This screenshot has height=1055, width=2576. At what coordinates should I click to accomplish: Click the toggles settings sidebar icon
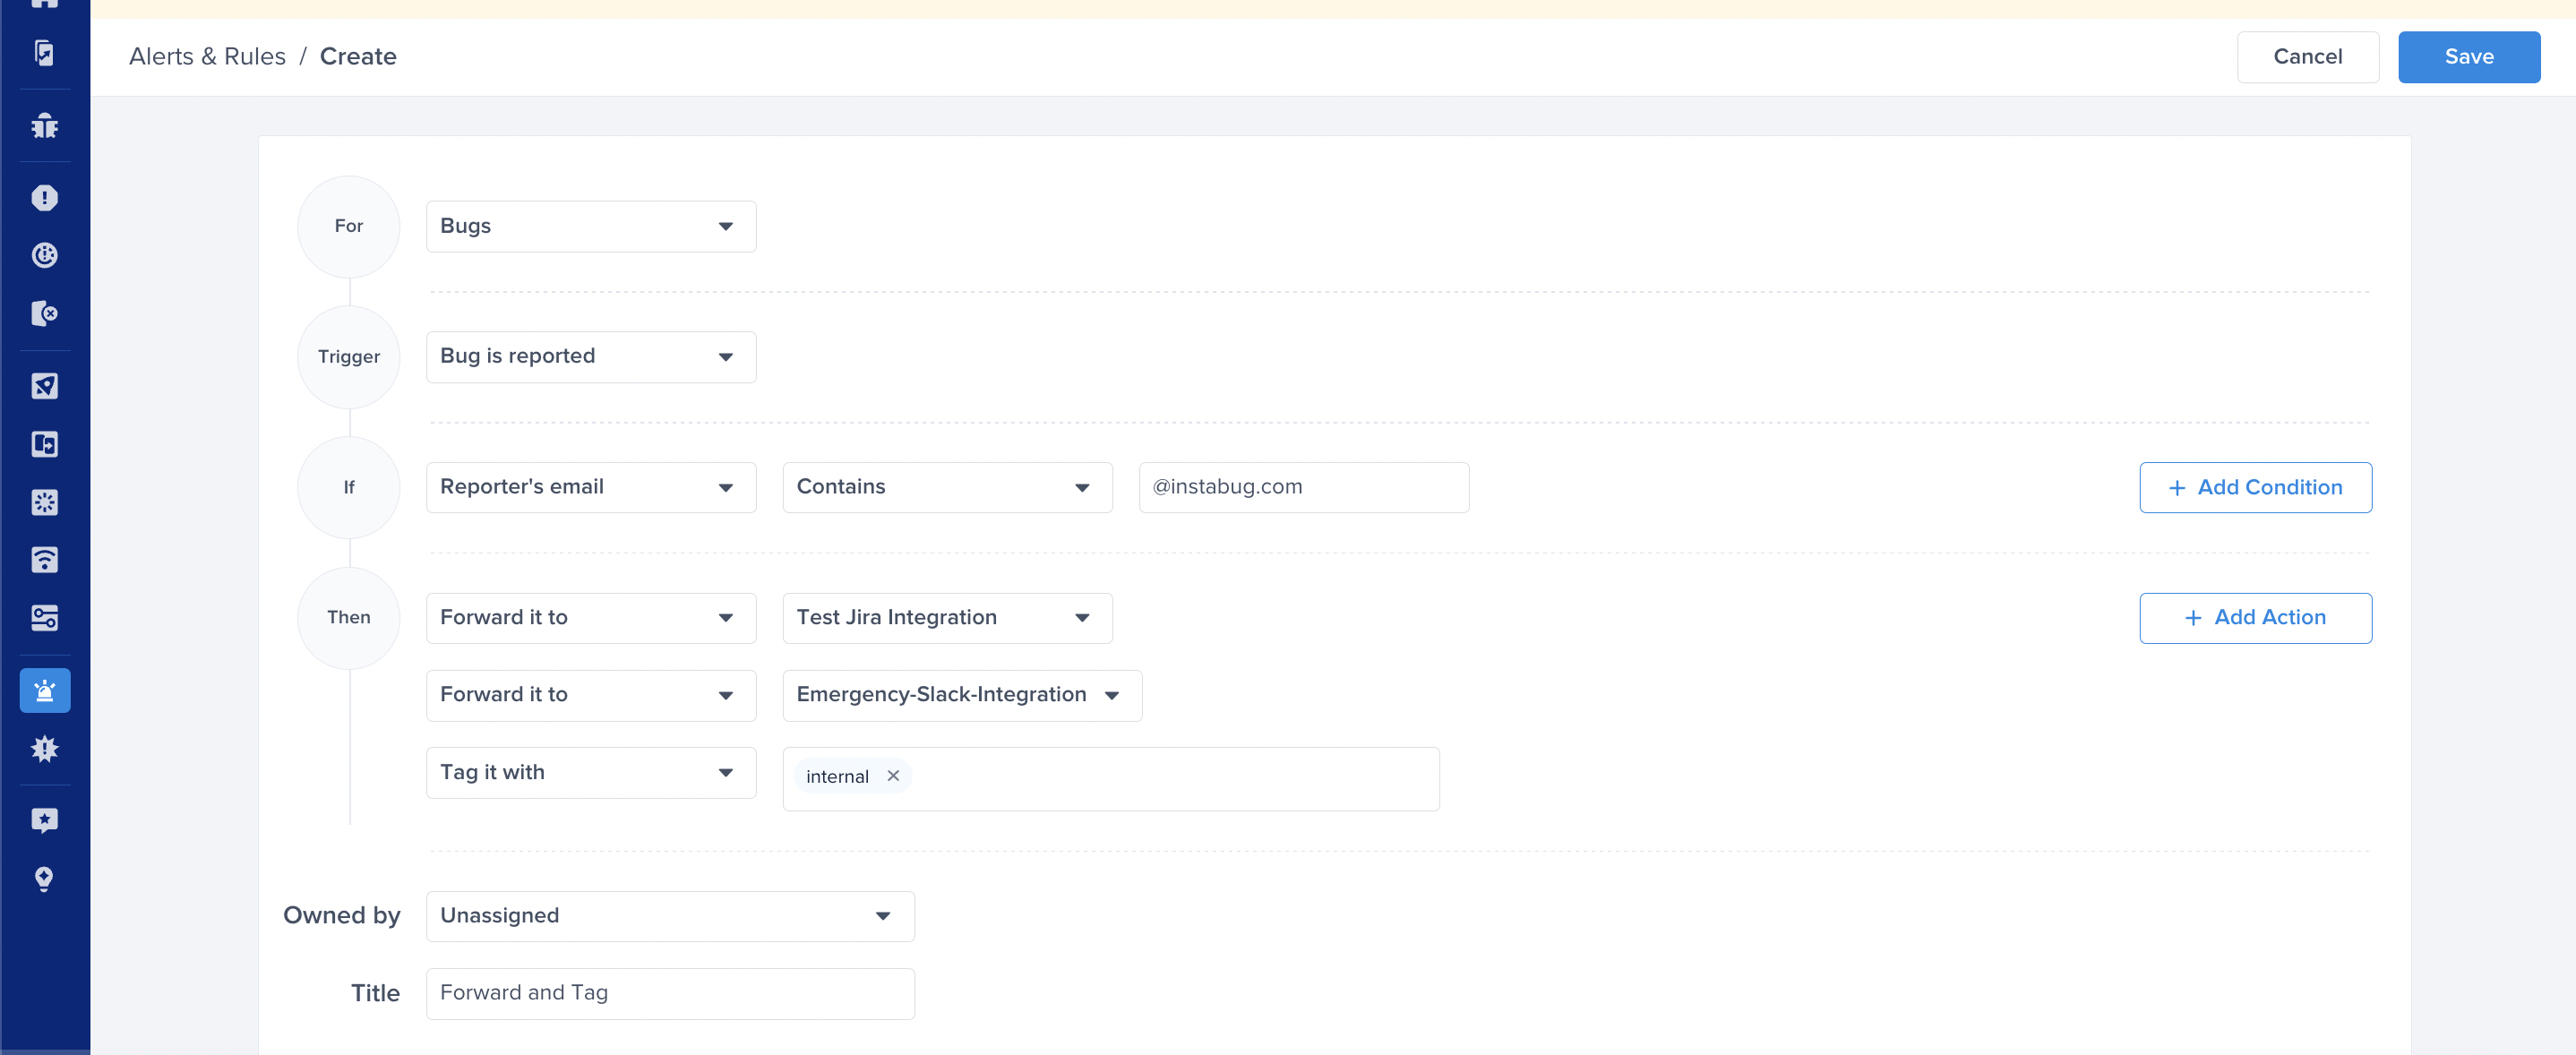click(x=44, y=618)
